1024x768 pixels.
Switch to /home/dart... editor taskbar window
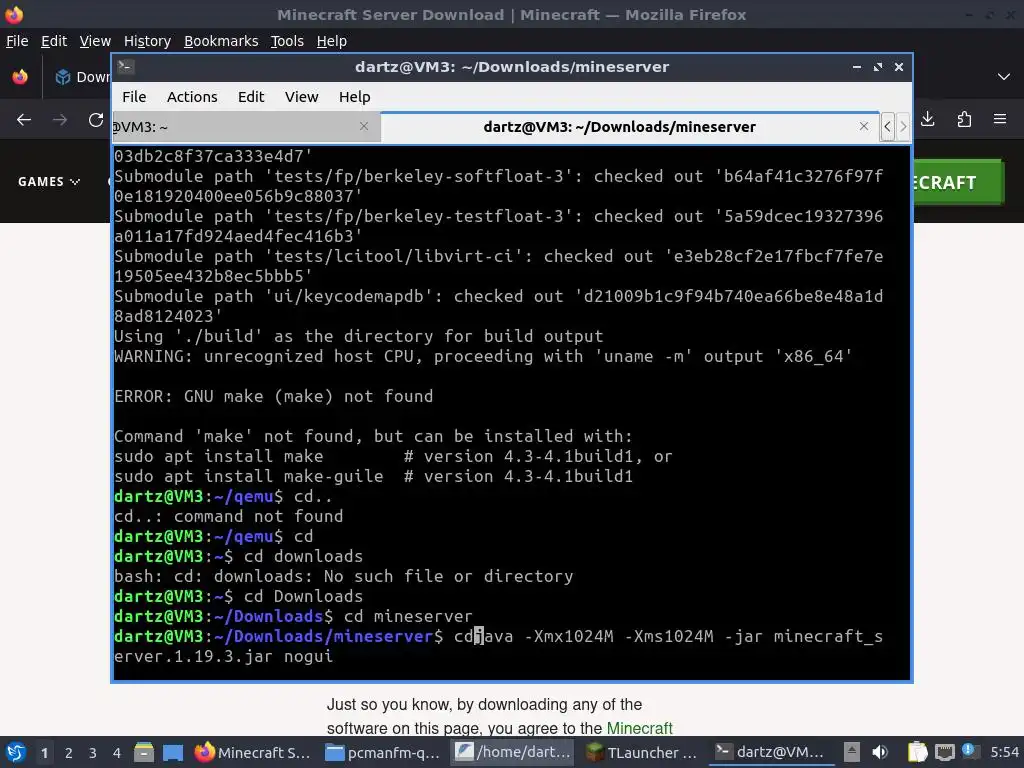(513, 752)
